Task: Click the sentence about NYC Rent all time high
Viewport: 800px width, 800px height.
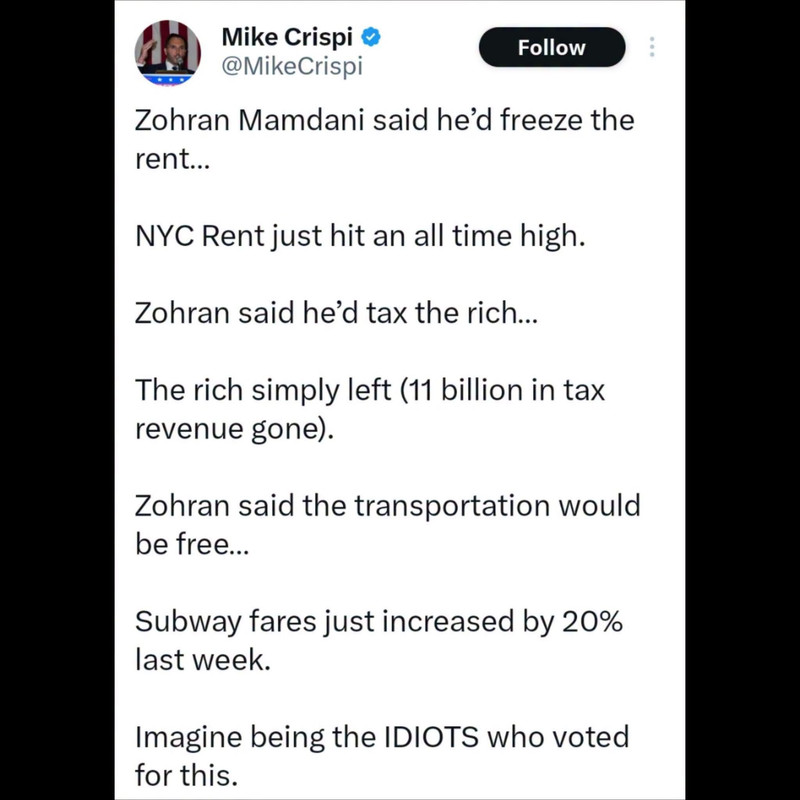Action: click(360, 236)
